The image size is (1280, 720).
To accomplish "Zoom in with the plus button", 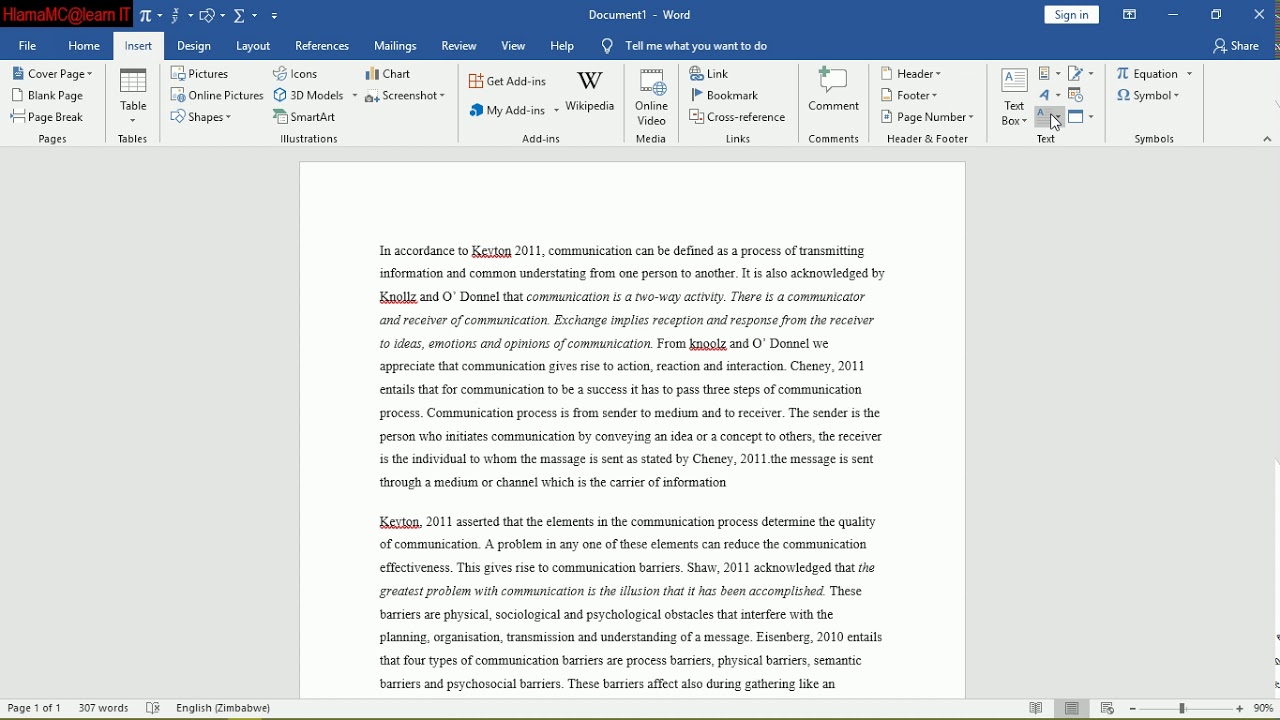I will [x=1240, y=709].
